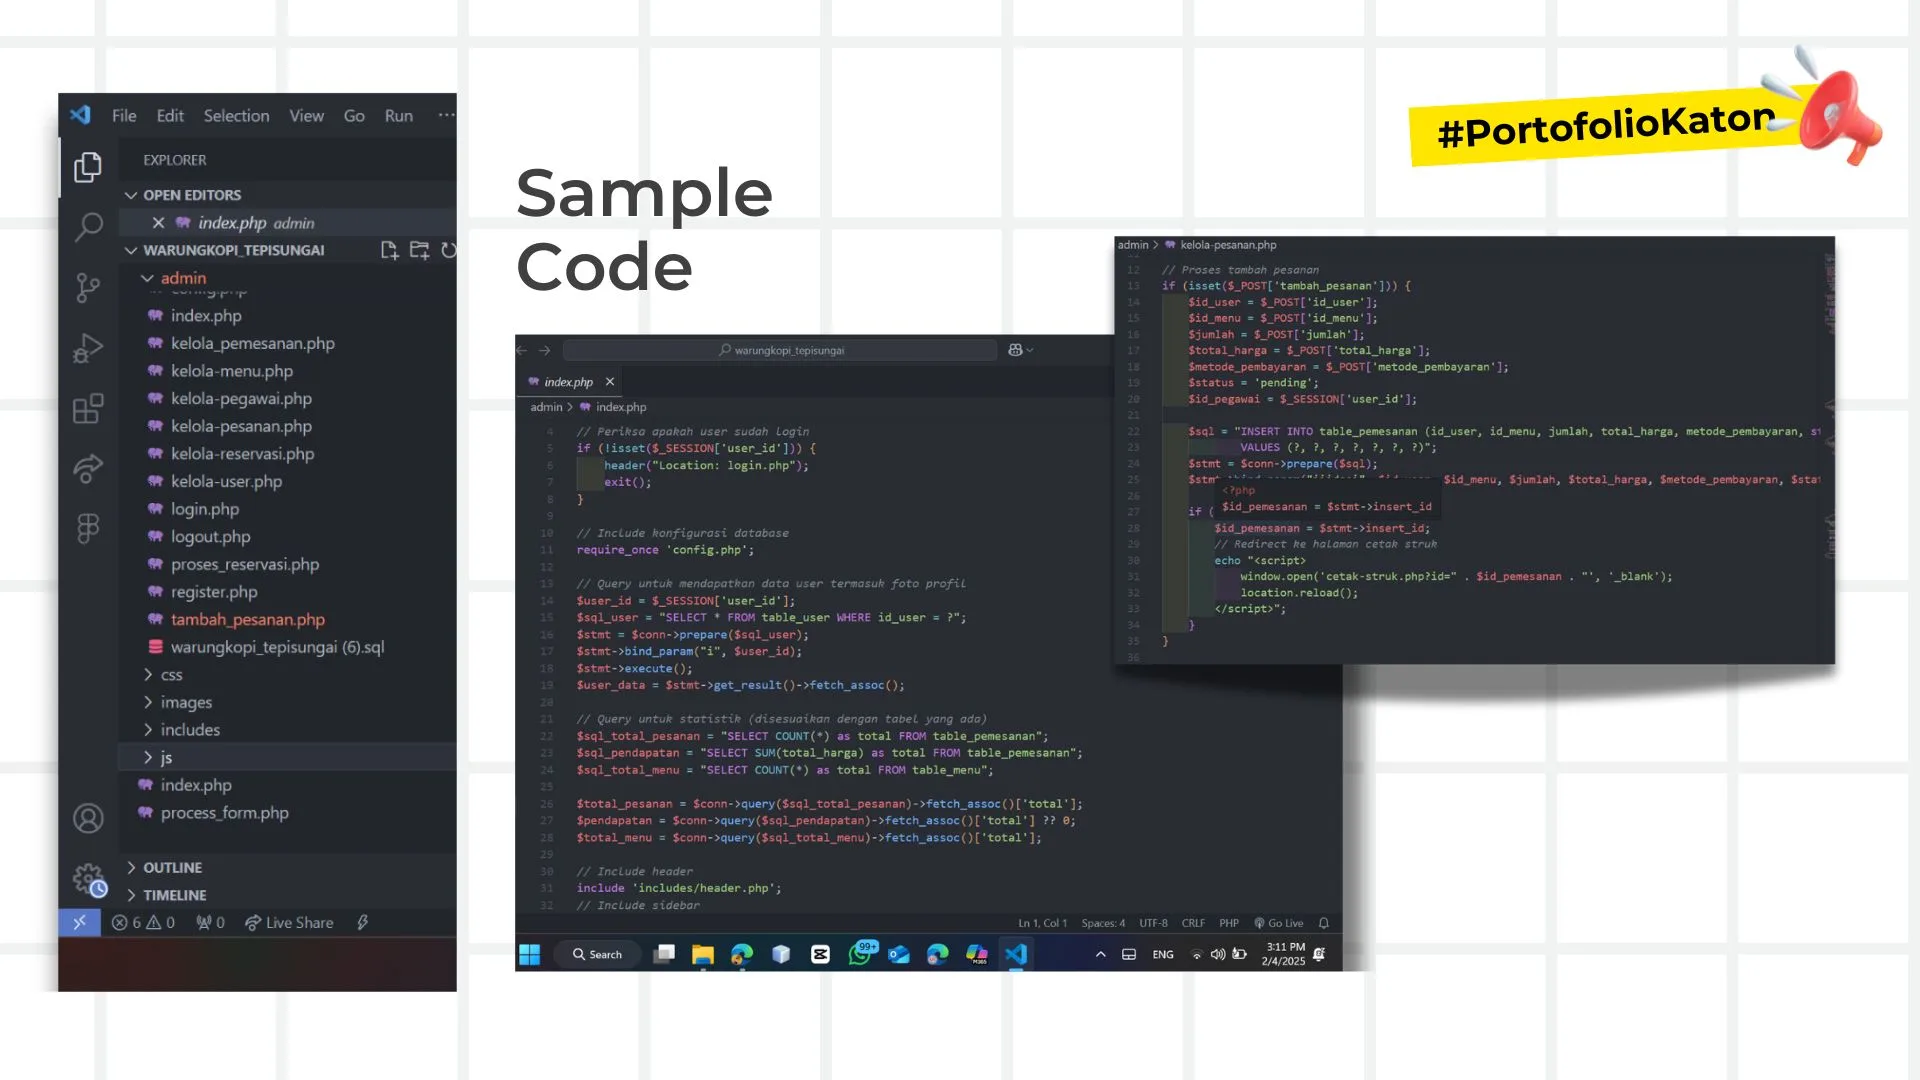Click the New Folder icon in Explorer header
This screenshot has height=1080, width=1920.
point(419,250)
